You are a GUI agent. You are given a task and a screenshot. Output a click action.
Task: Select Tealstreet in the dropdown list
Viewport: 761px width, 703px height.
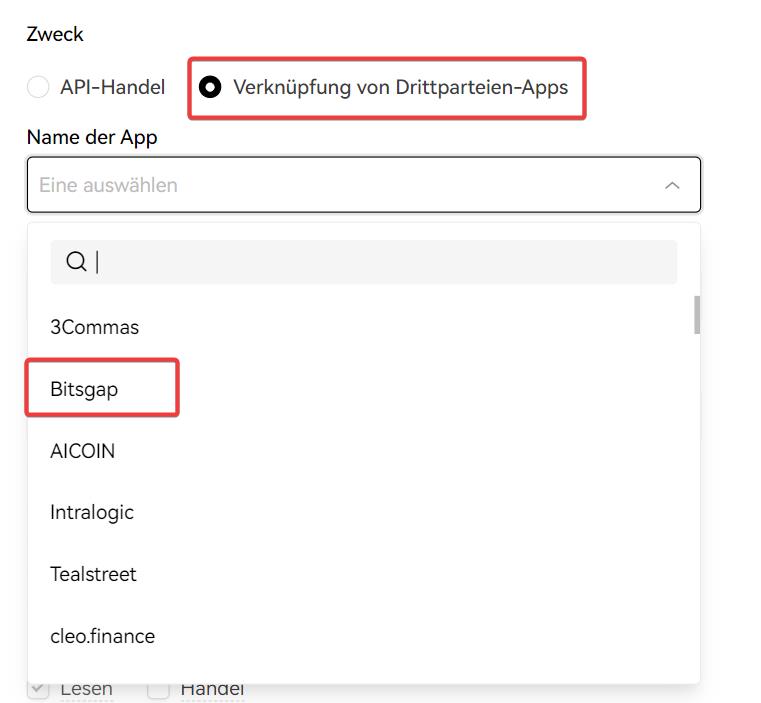pos(93,574)
